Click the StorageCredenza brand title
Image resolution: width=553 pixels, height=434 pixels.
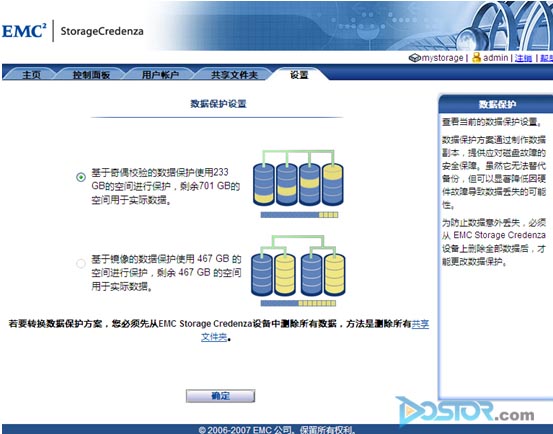click(x=102, y=31)
